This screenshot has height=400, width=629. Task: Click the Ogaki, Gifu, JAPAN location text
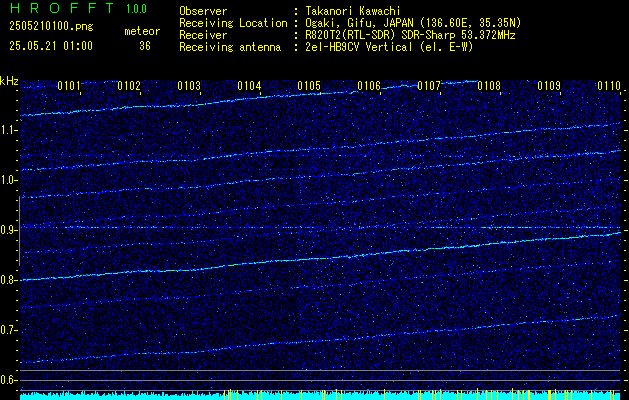413,23
